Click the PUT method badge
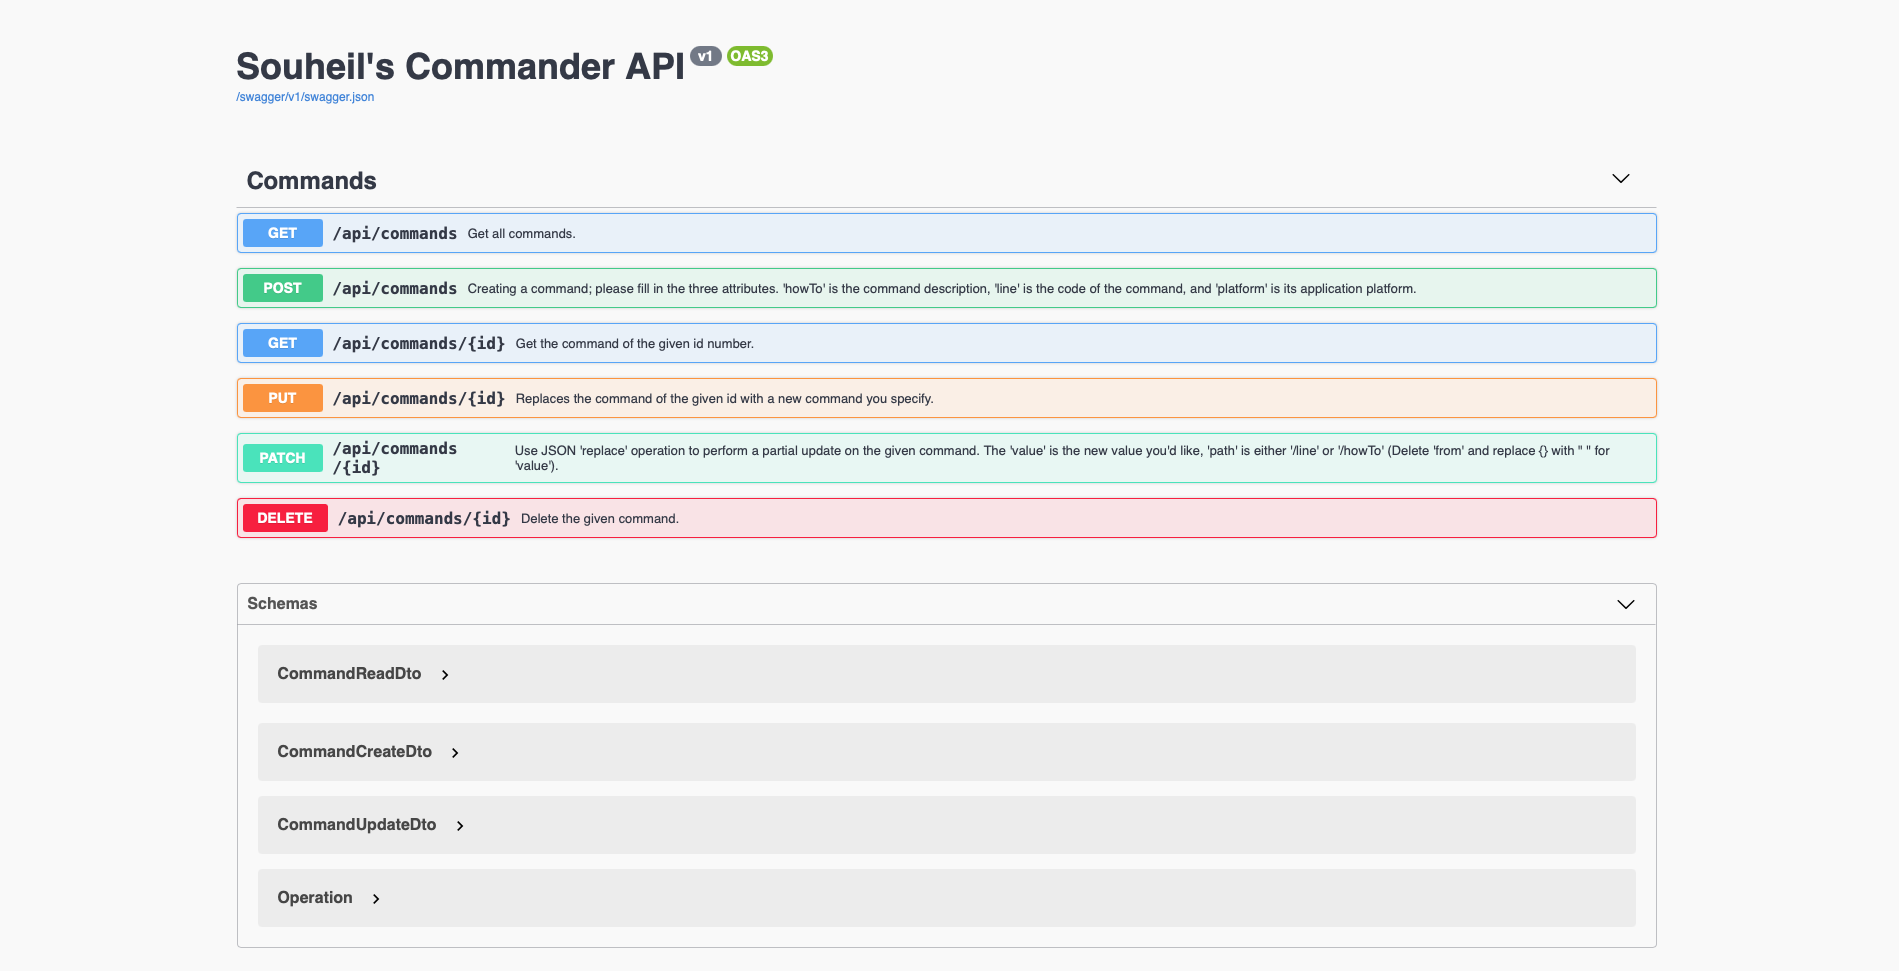This screenshot has width=1899, height=971. (x=281, y=397)
